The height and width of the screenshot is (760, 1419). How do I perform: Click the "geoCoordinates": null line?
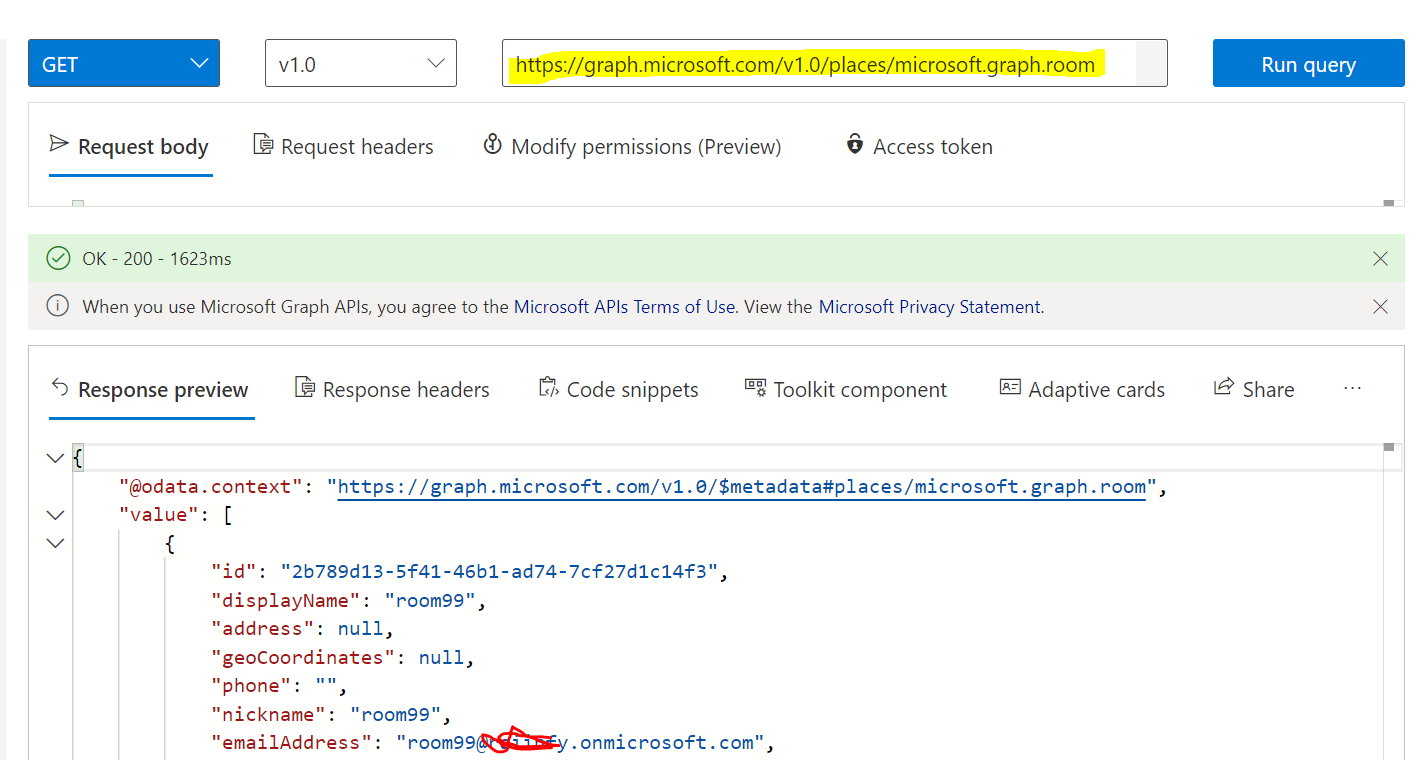(342, 658)
